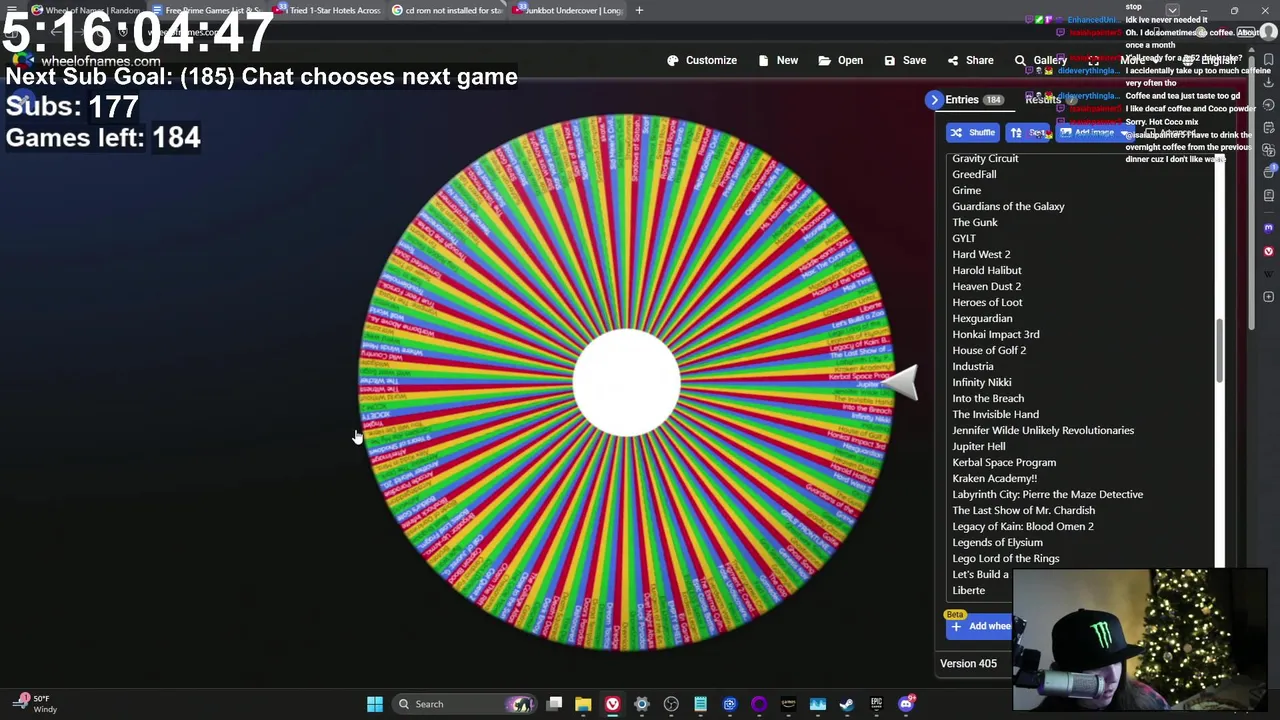Open Vivaldi browser taskbar icon
The height and width of the screenshot is (720, 1280).
coord(612,704)
